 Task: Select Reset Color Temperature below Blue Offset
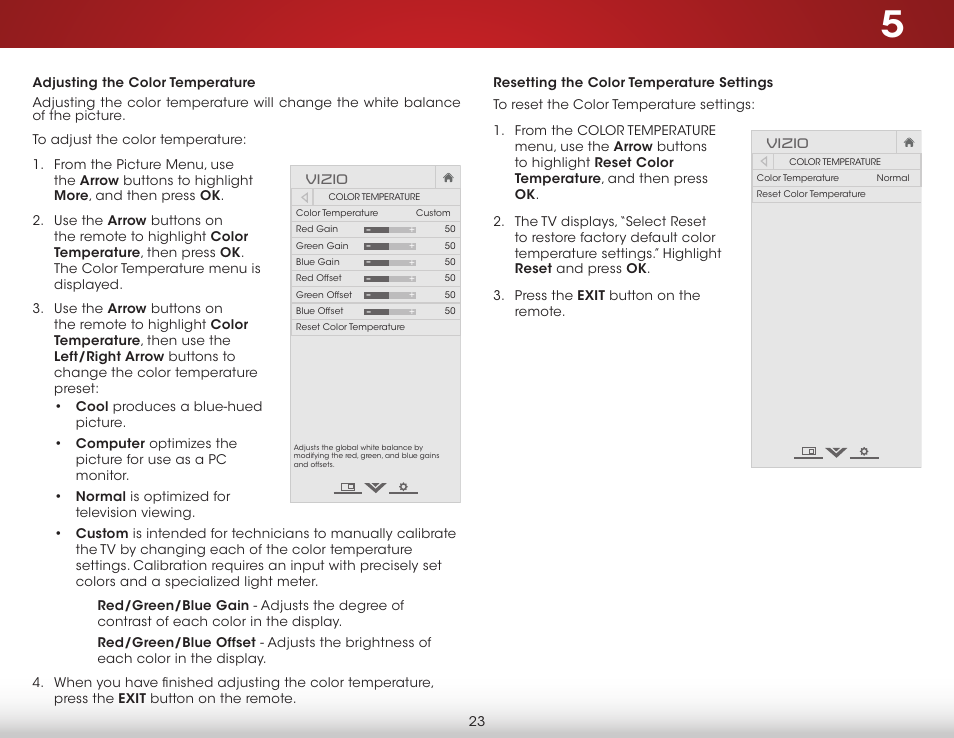pyautogui.click(x=375, y=327)
